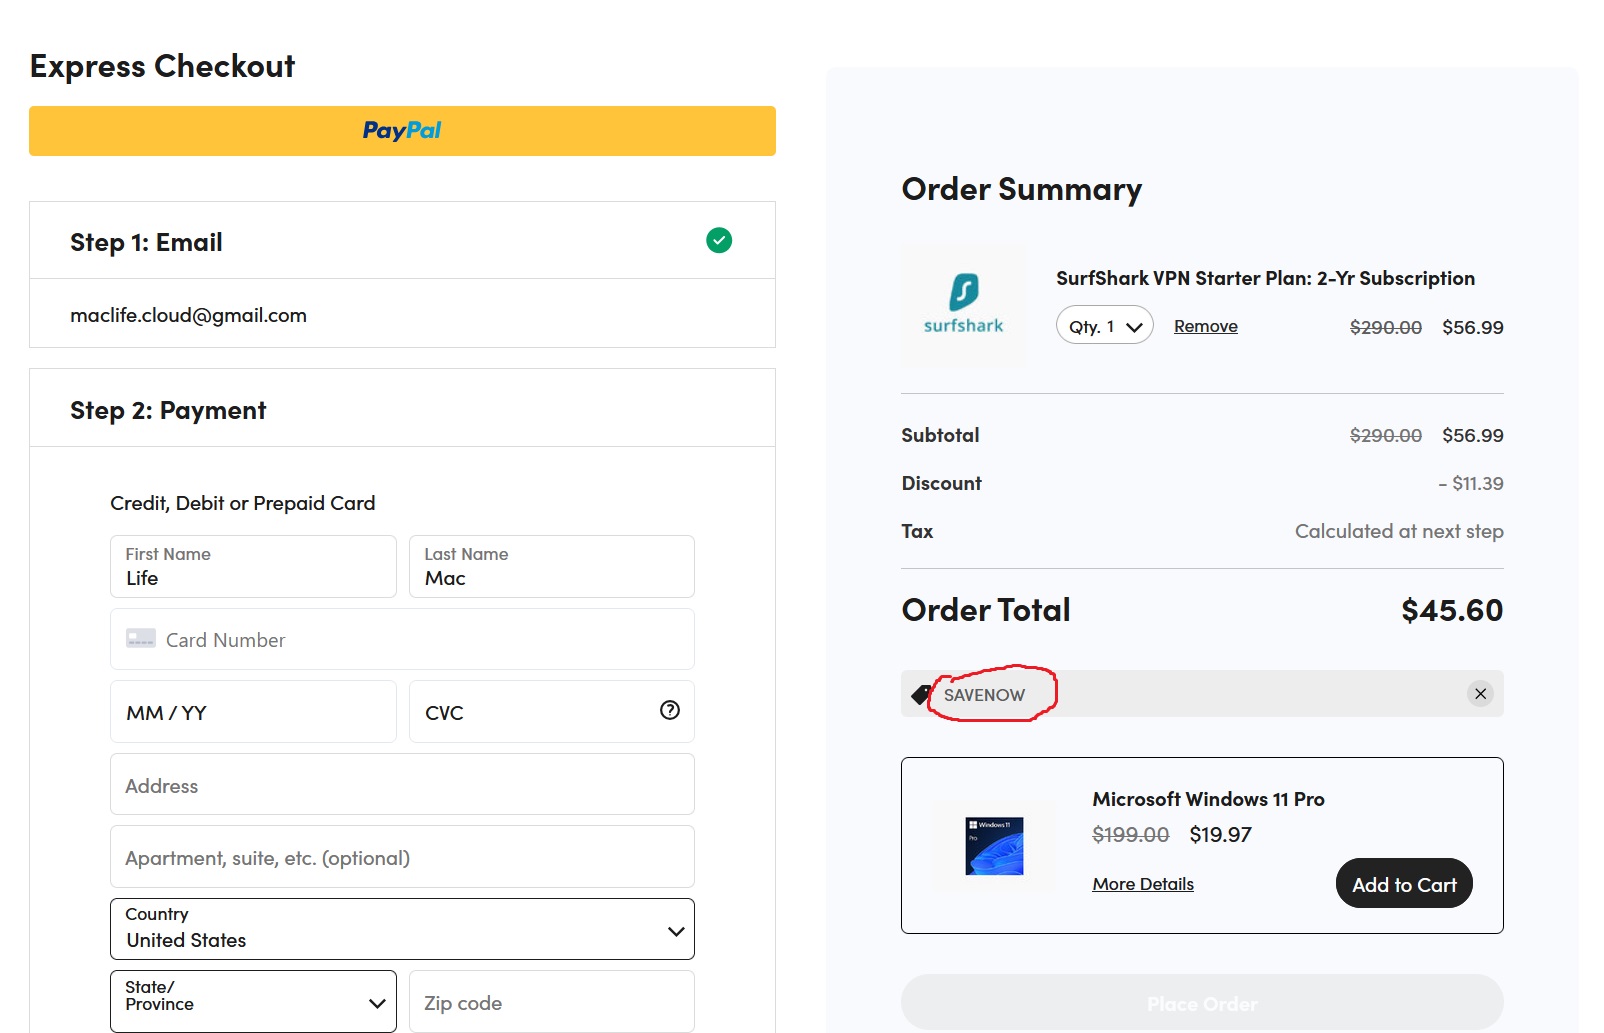Viewport: 1604px width, 1033px height.
Task: Click the Place Order button
Action: point(1202,1003)
